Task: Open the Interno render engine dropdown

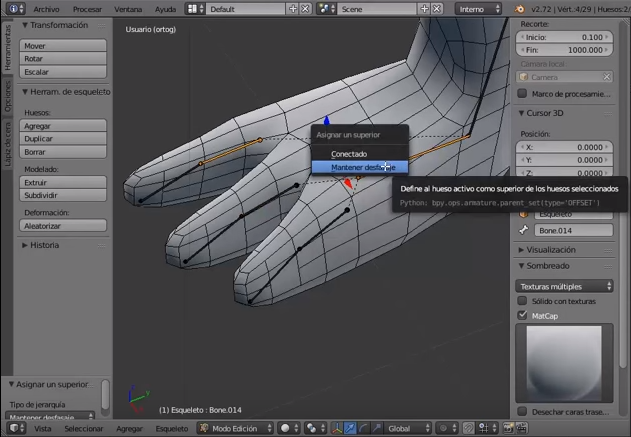Action: tap(478, 9)
